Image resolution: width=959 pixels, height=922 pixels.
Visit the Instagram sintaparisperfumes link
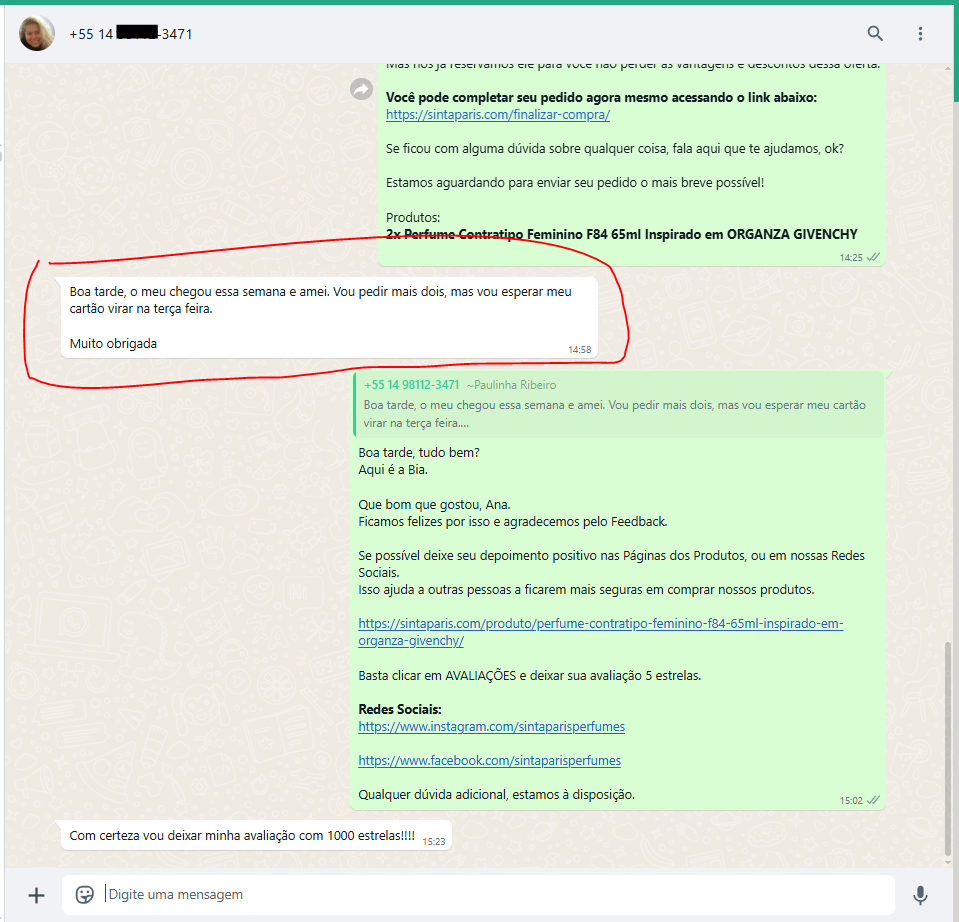click(x=491, y=726)
